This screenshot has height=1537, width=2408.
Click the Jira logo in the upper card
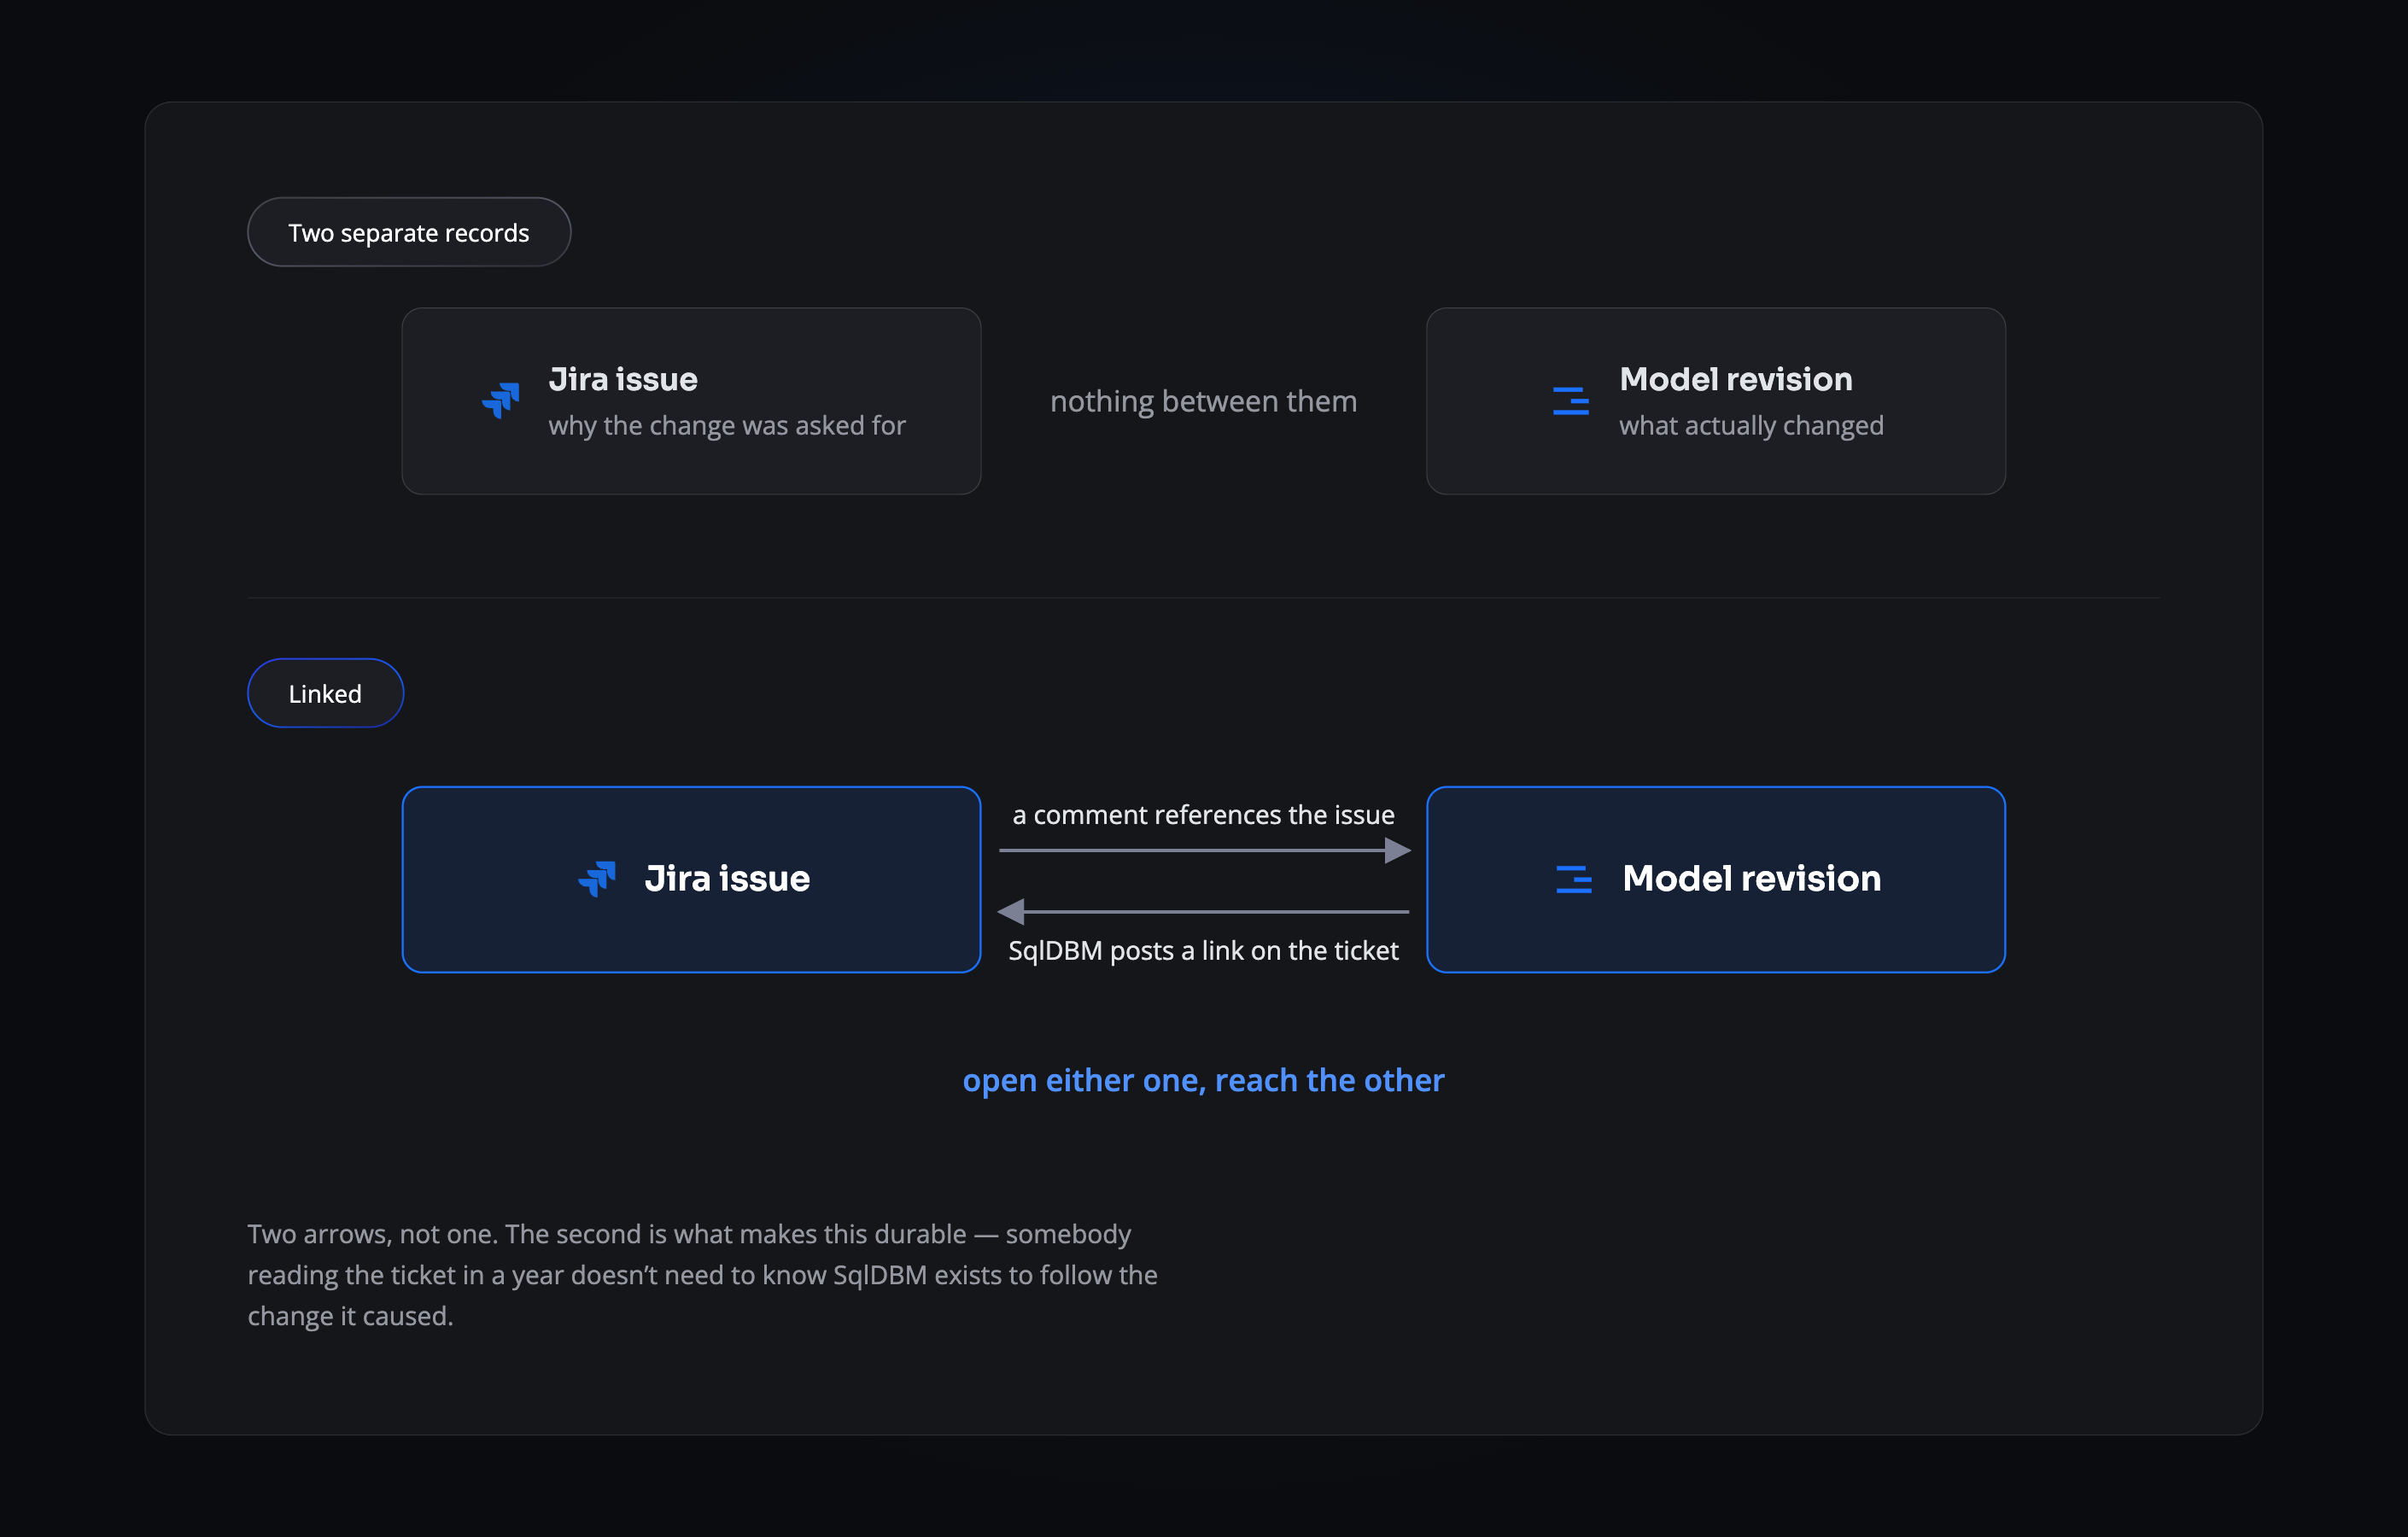tap(500, 401)
